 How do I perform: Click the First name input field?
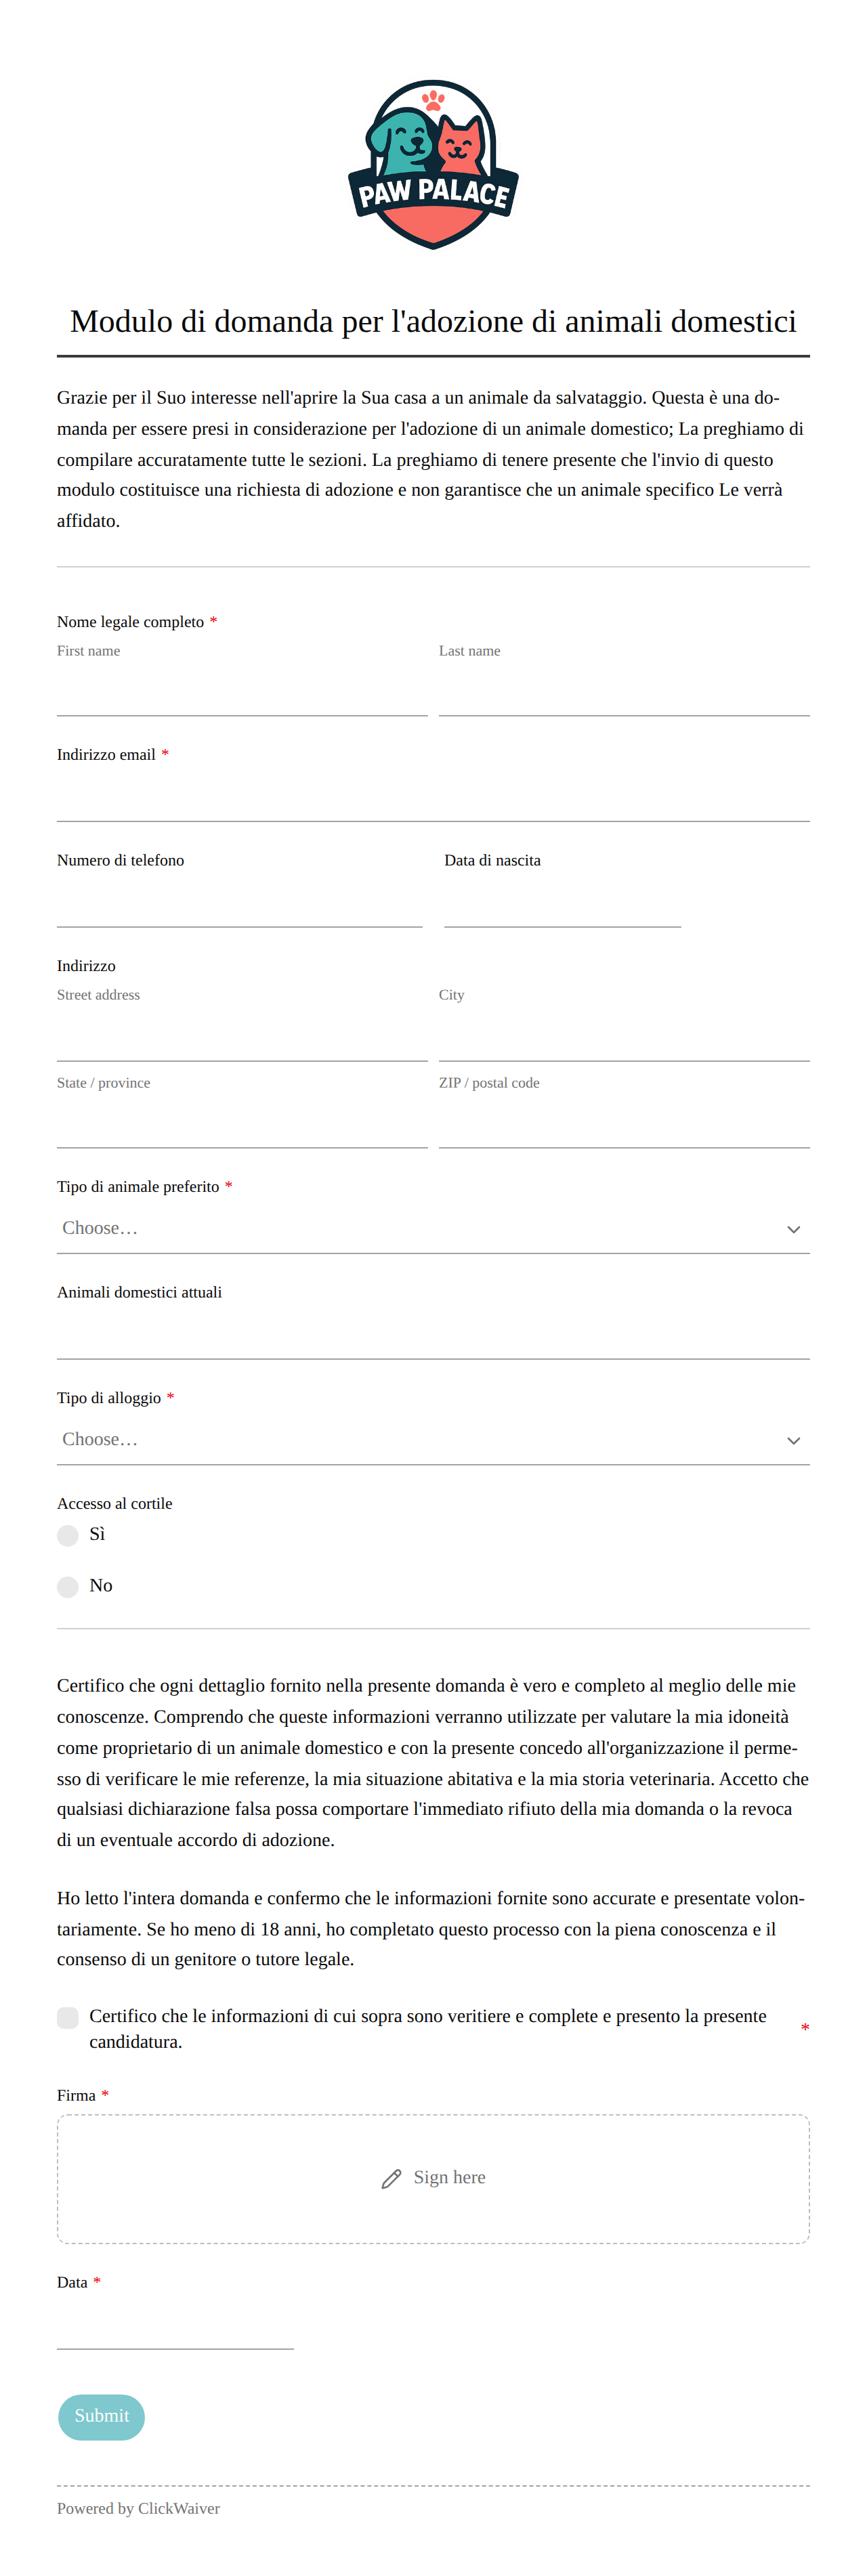[242, 691]
